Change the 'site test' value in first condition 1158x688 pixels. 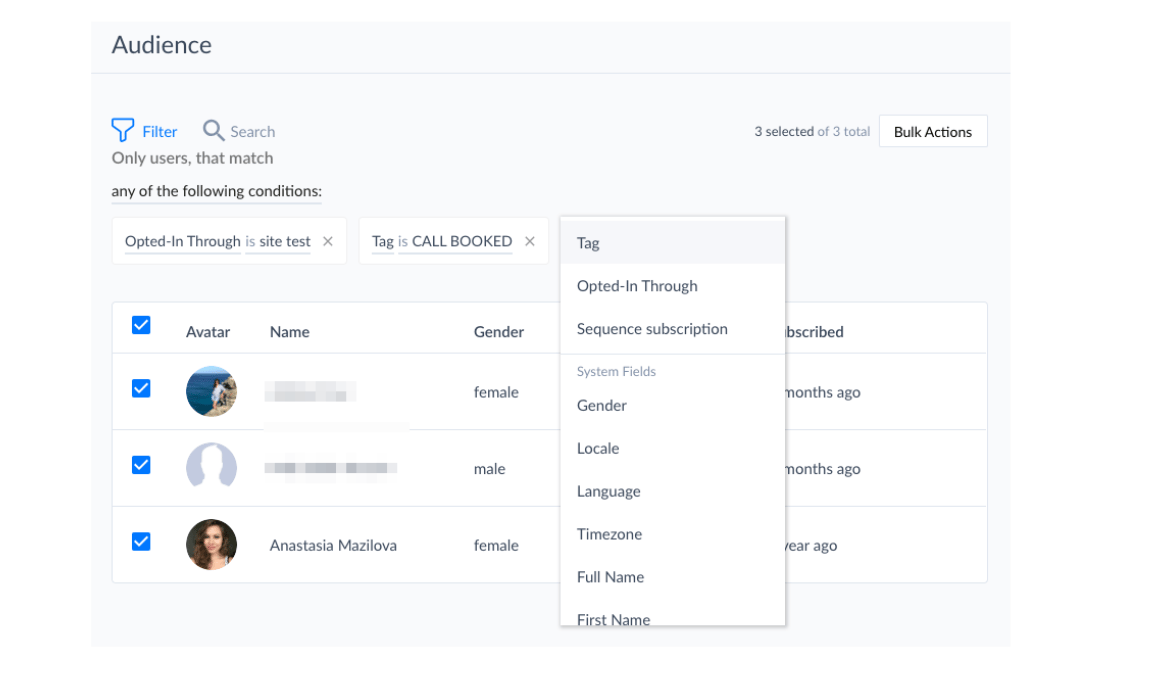[x=284, y=241]
